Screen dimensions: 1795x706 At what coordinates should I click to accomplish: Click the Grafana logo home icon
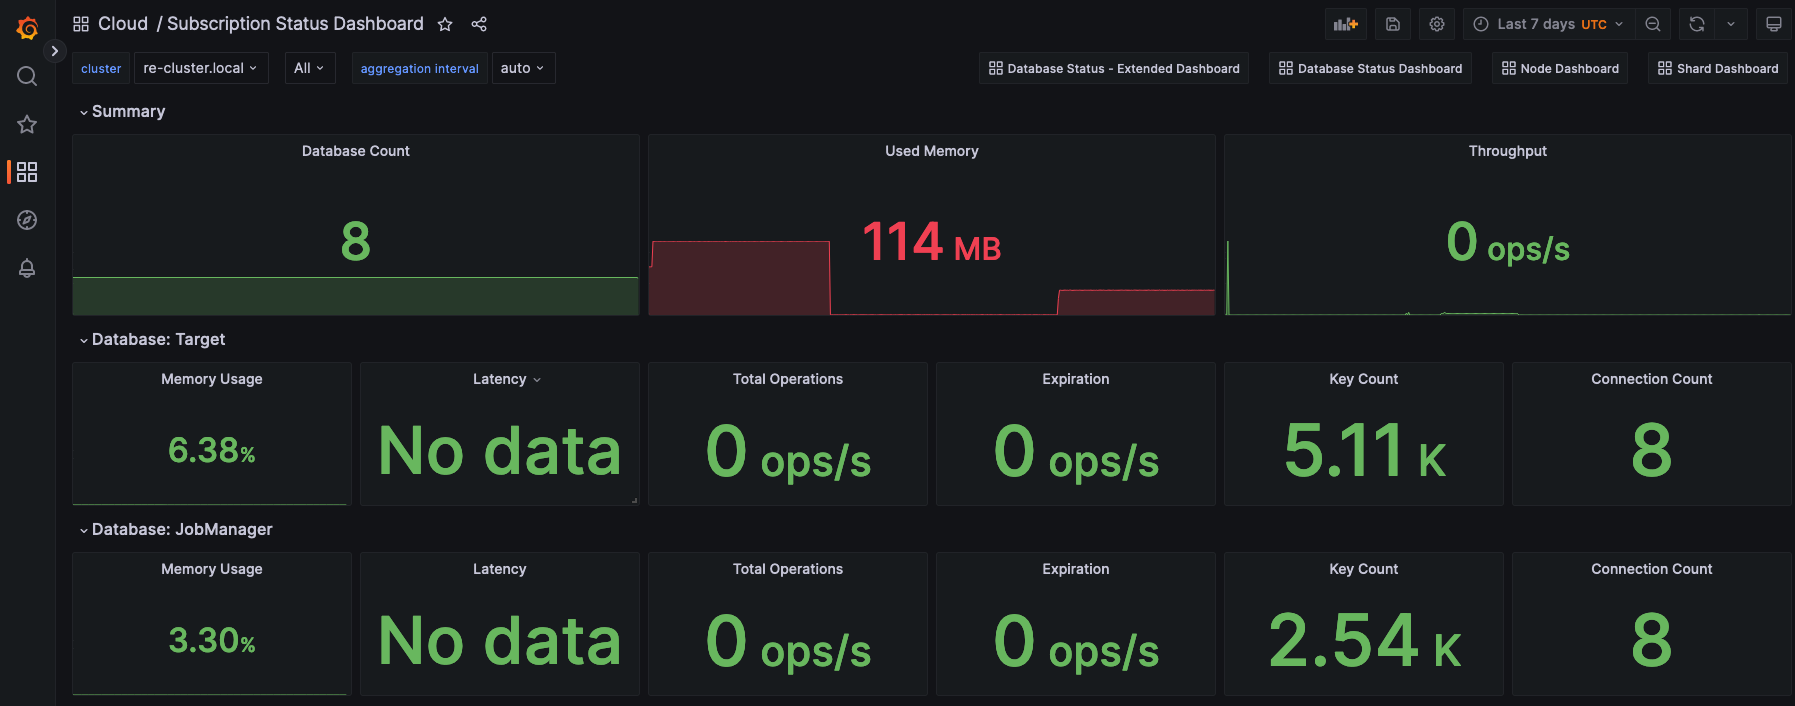(x=27, y=28)
